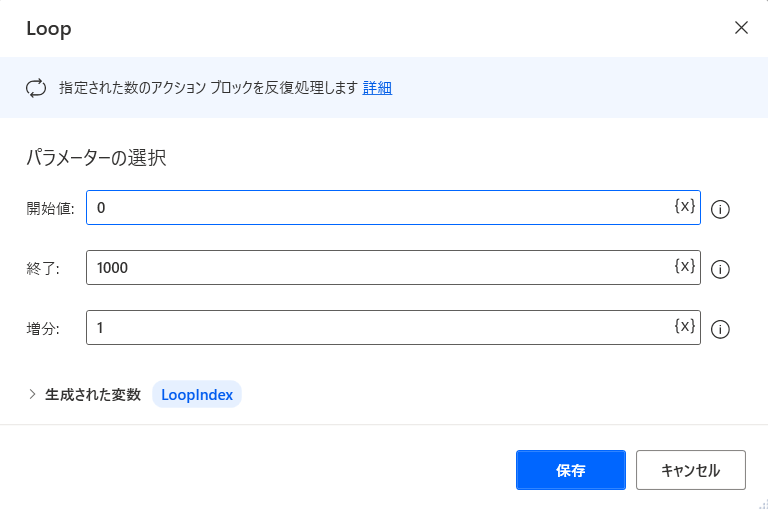Open variable picker for 開始値 field
Viewport: 768px width, 510px height.
[x=684, y=206]
